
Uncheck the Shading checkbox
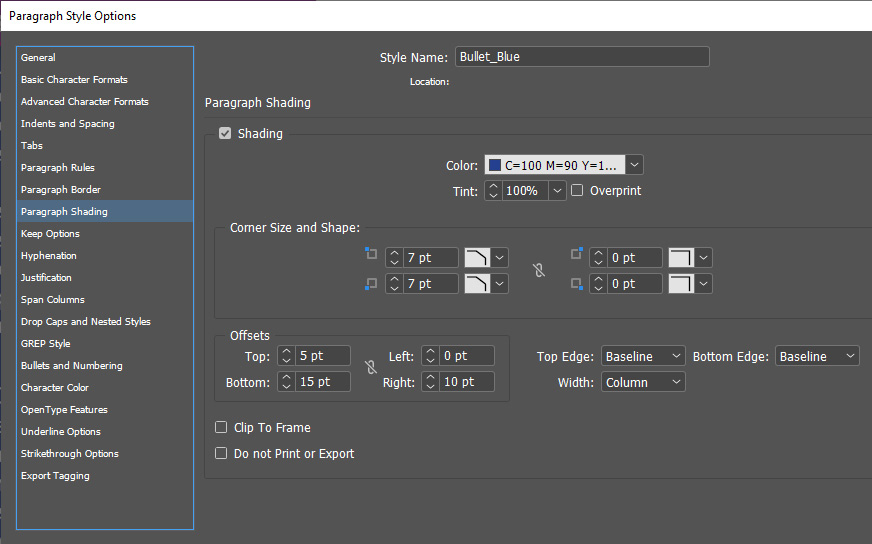tap(225, 133)
